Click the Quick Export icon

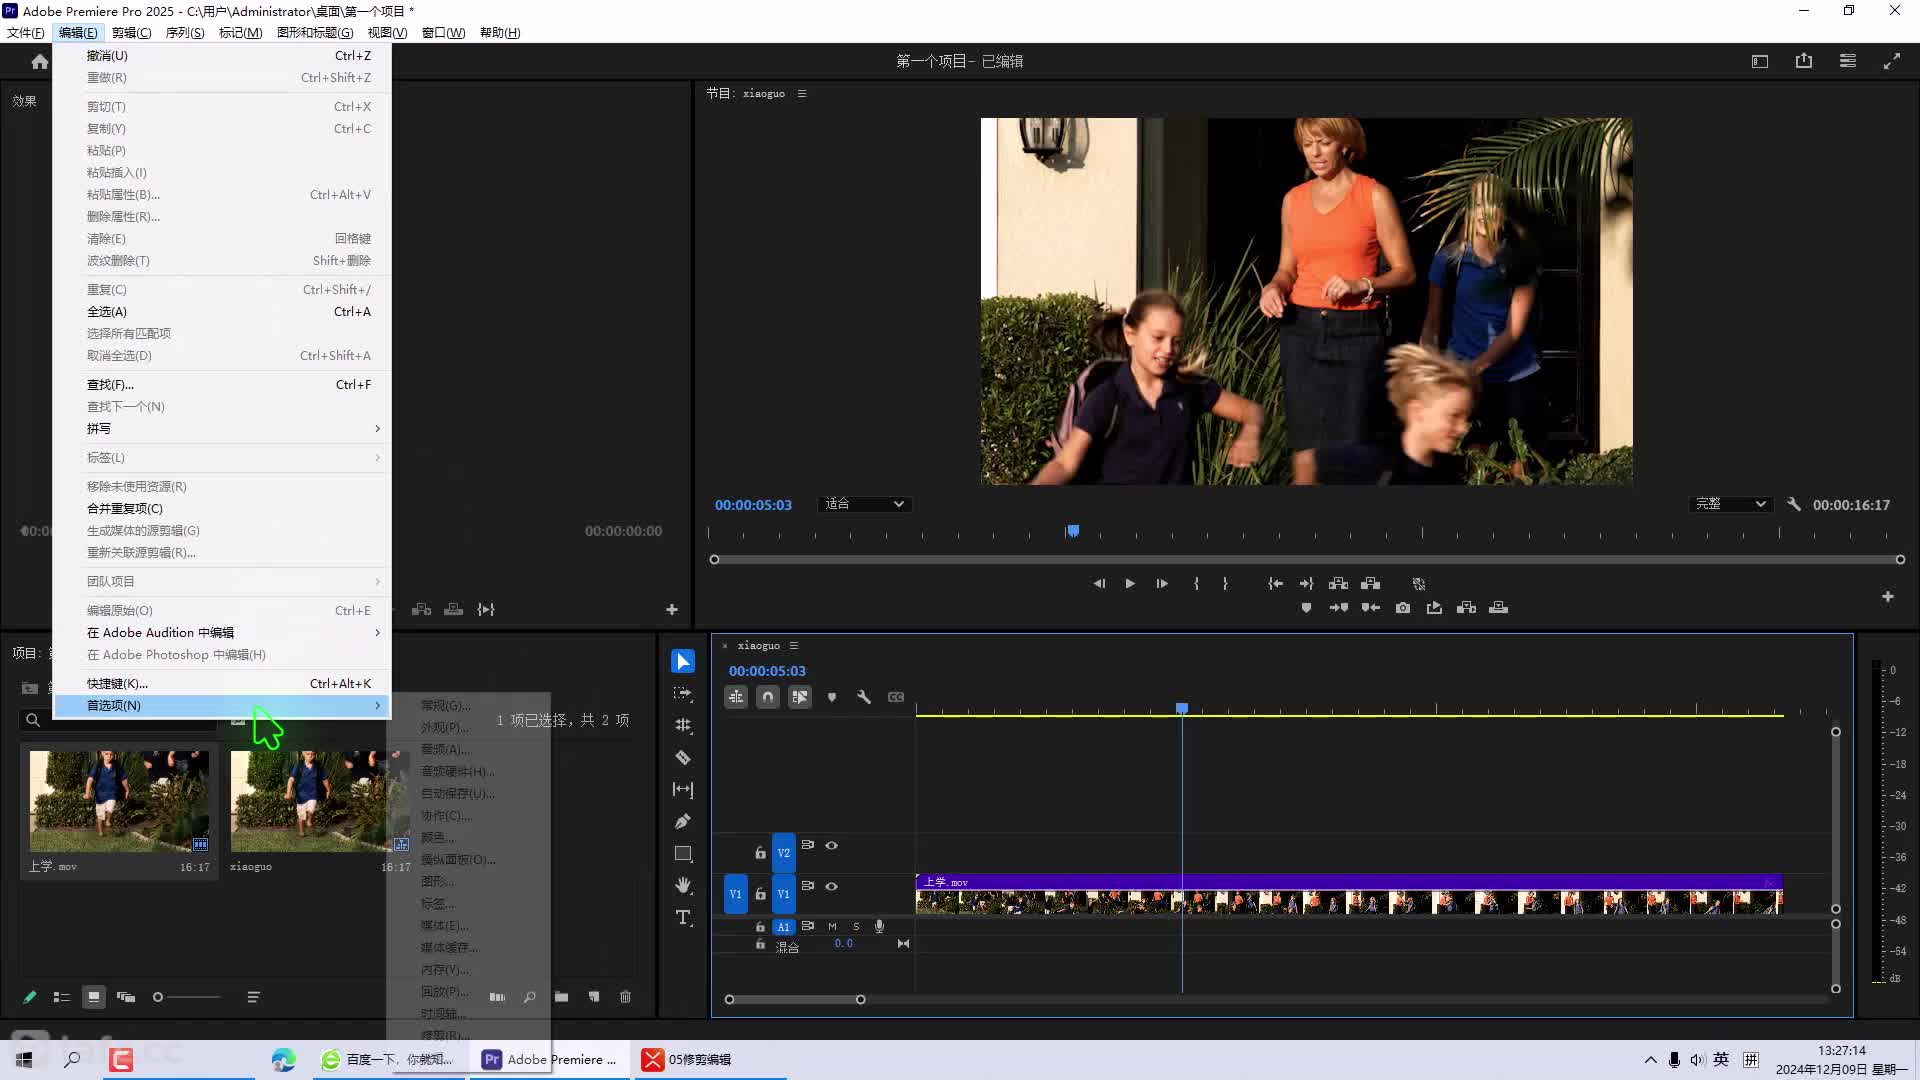(x=1804, y=61)
